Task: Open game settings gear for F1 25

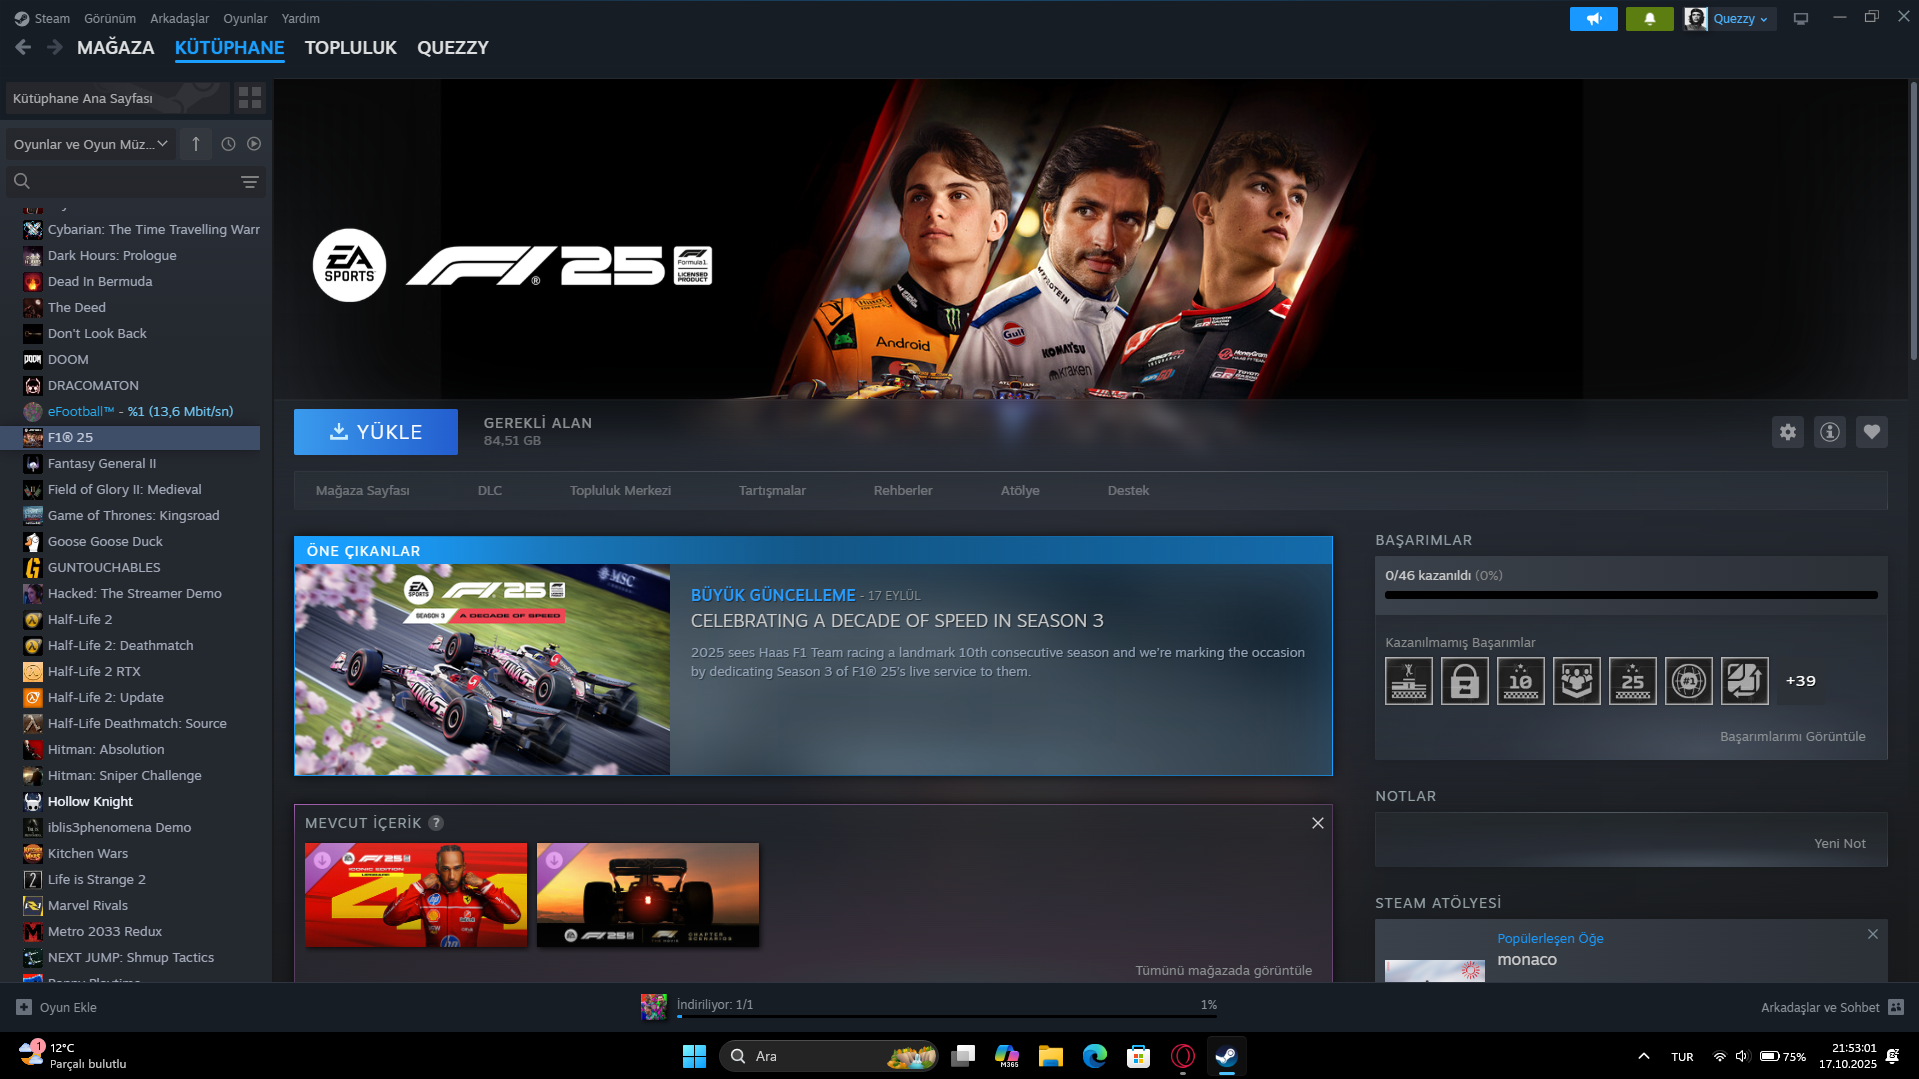Action: pos(1788,432)
